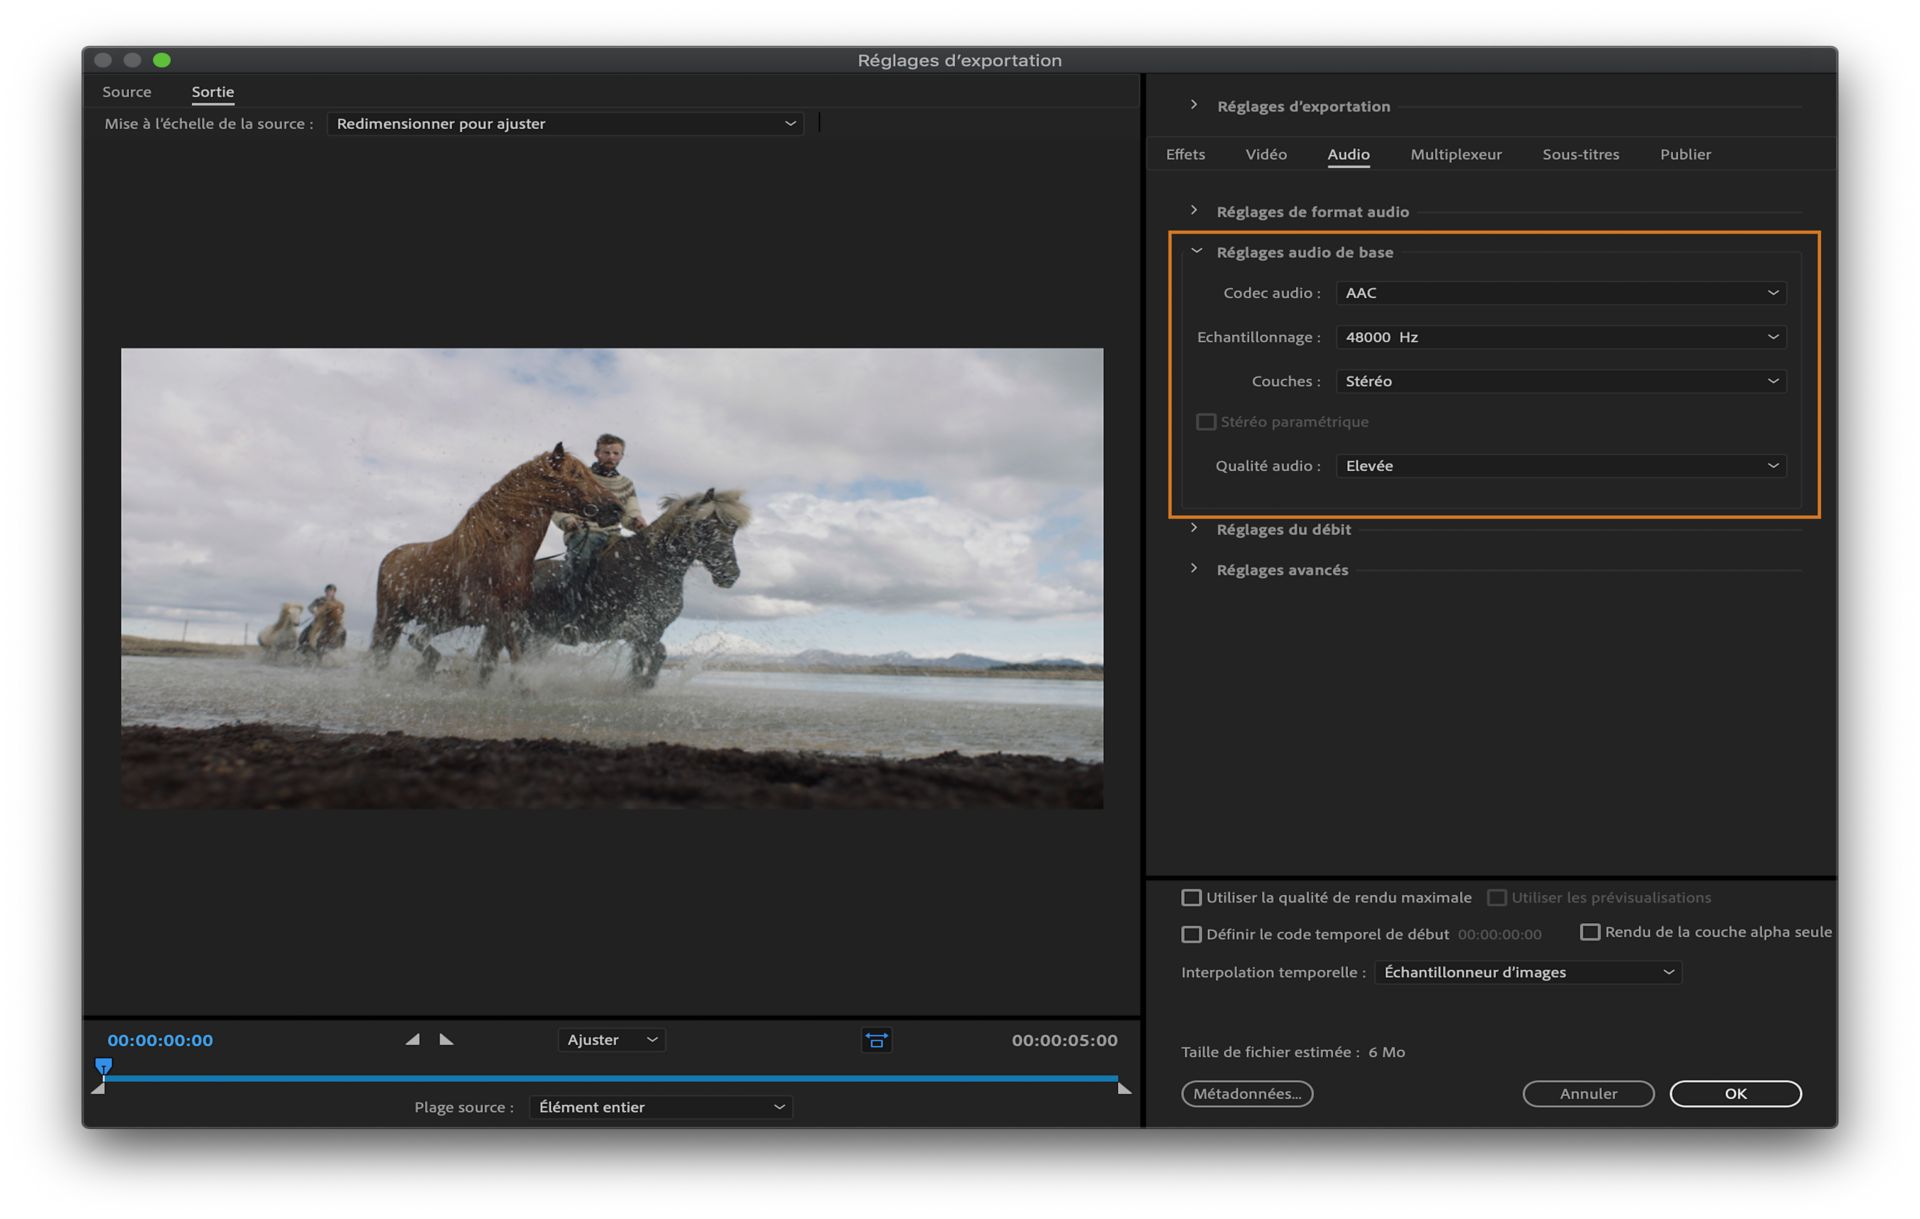Click the set In point triangle icon

(412, 1040)
